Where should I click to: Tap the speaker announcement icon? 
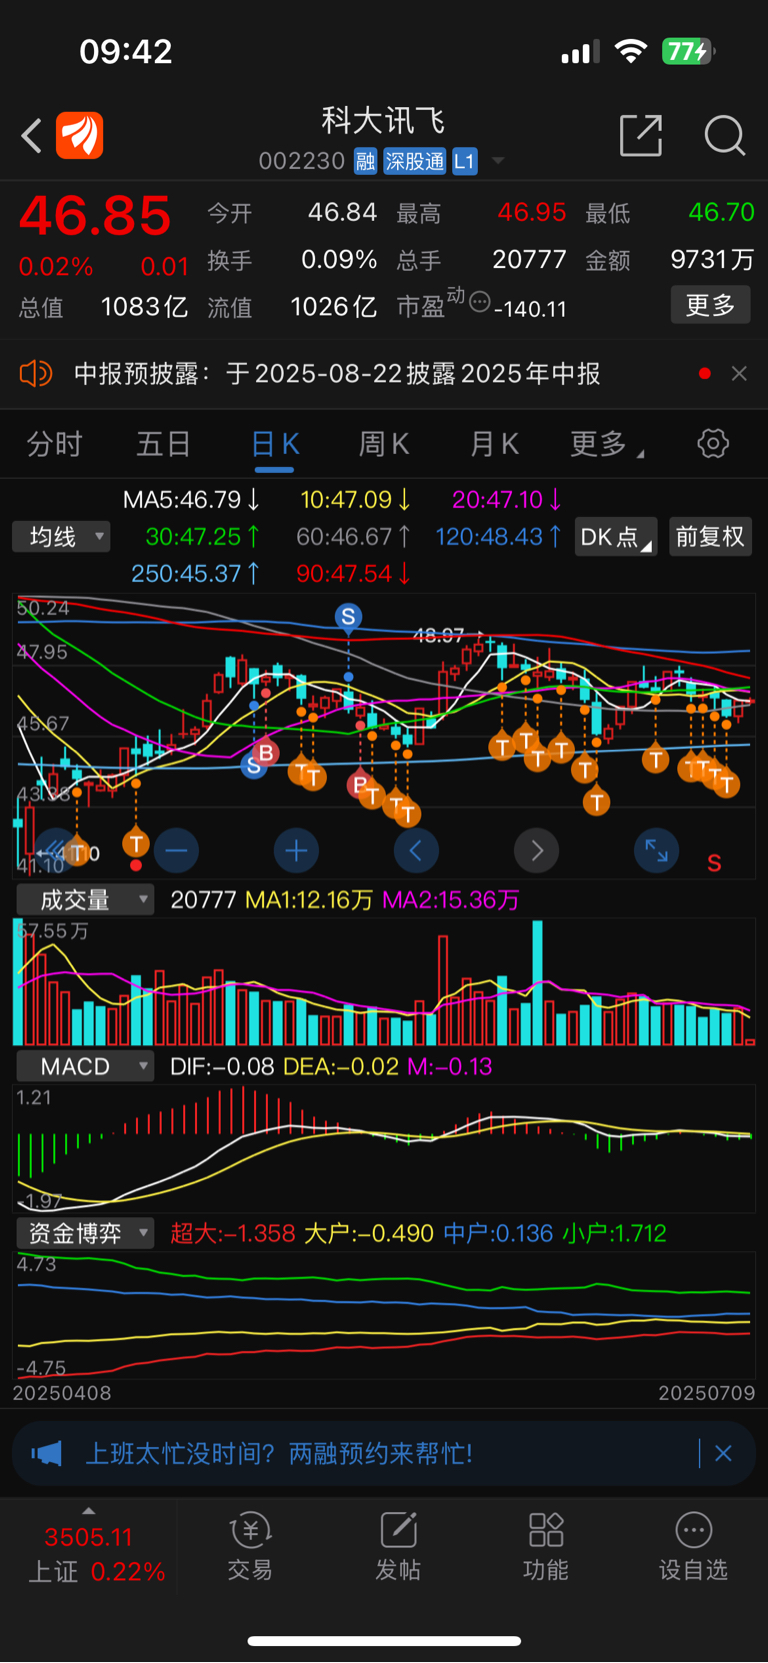point(36,374)
